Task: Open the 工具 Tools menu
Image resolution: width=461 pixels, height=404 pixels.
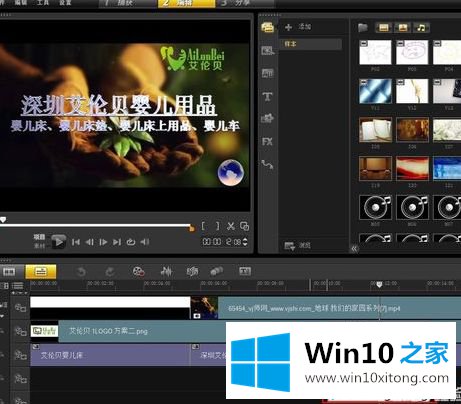Action: (x=43, y=3)
